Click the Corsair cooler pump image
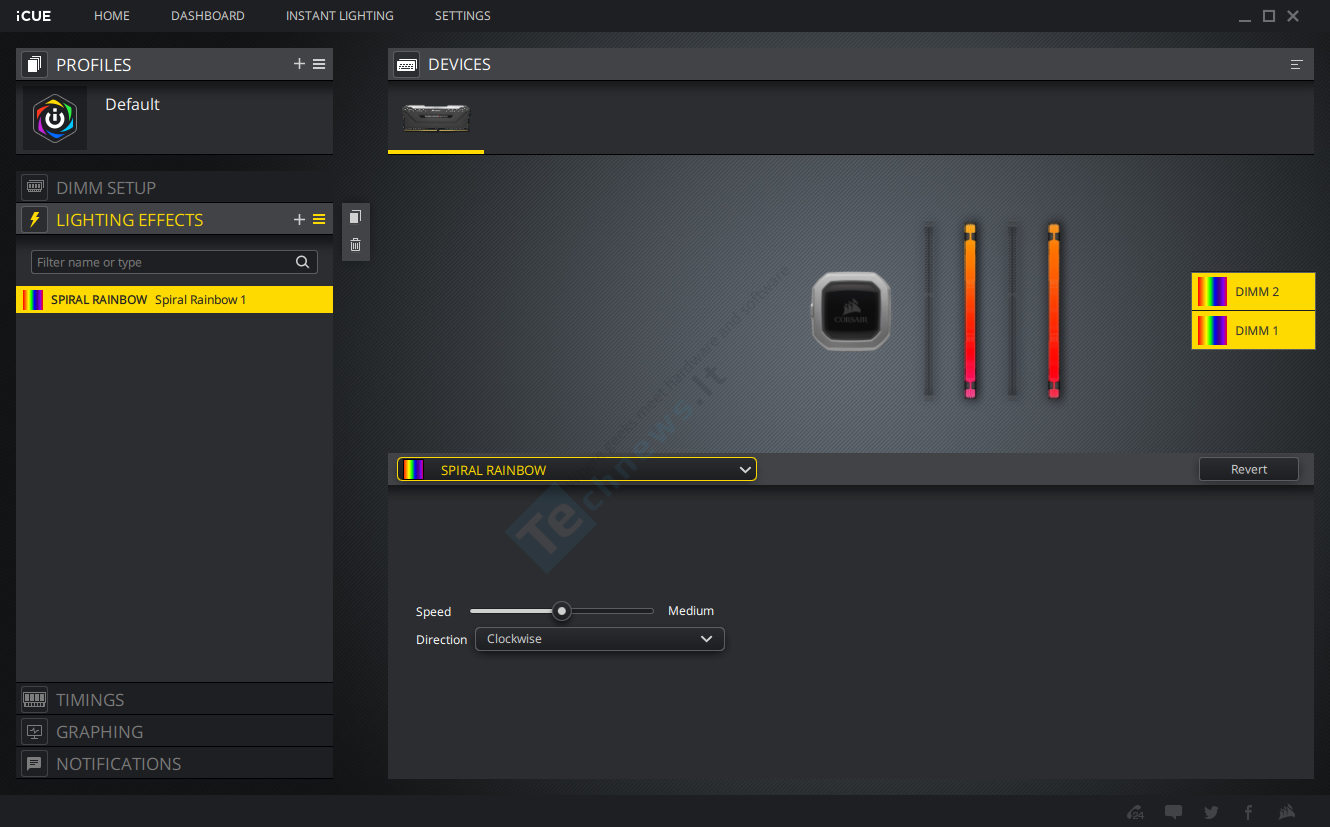This screenshot has width=1330, height=827. click(x=850, y=311)
